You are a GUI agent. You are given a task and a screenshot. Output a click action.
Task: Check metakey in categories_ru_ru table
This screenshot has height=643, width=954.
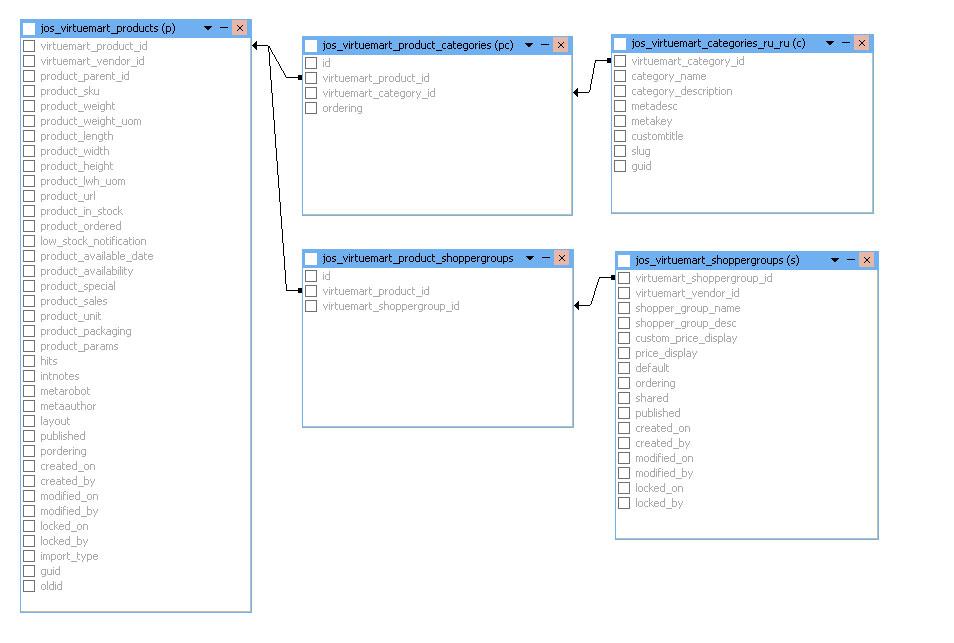pos(620,121)
